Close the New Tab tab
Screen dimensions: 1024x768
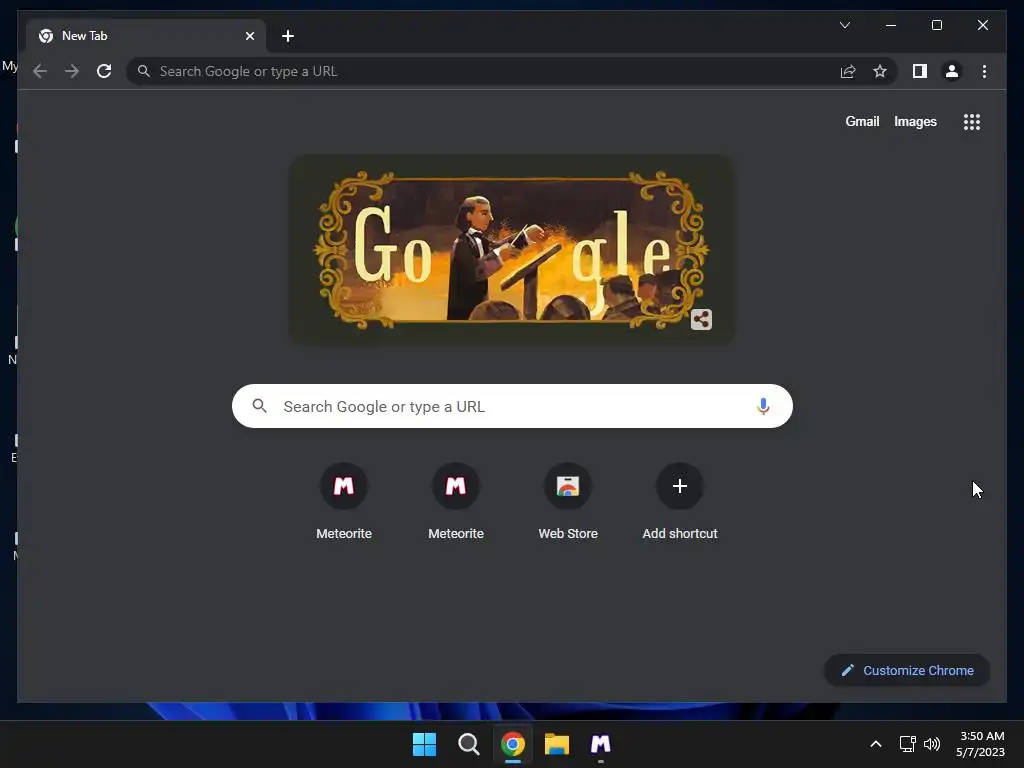249,36
